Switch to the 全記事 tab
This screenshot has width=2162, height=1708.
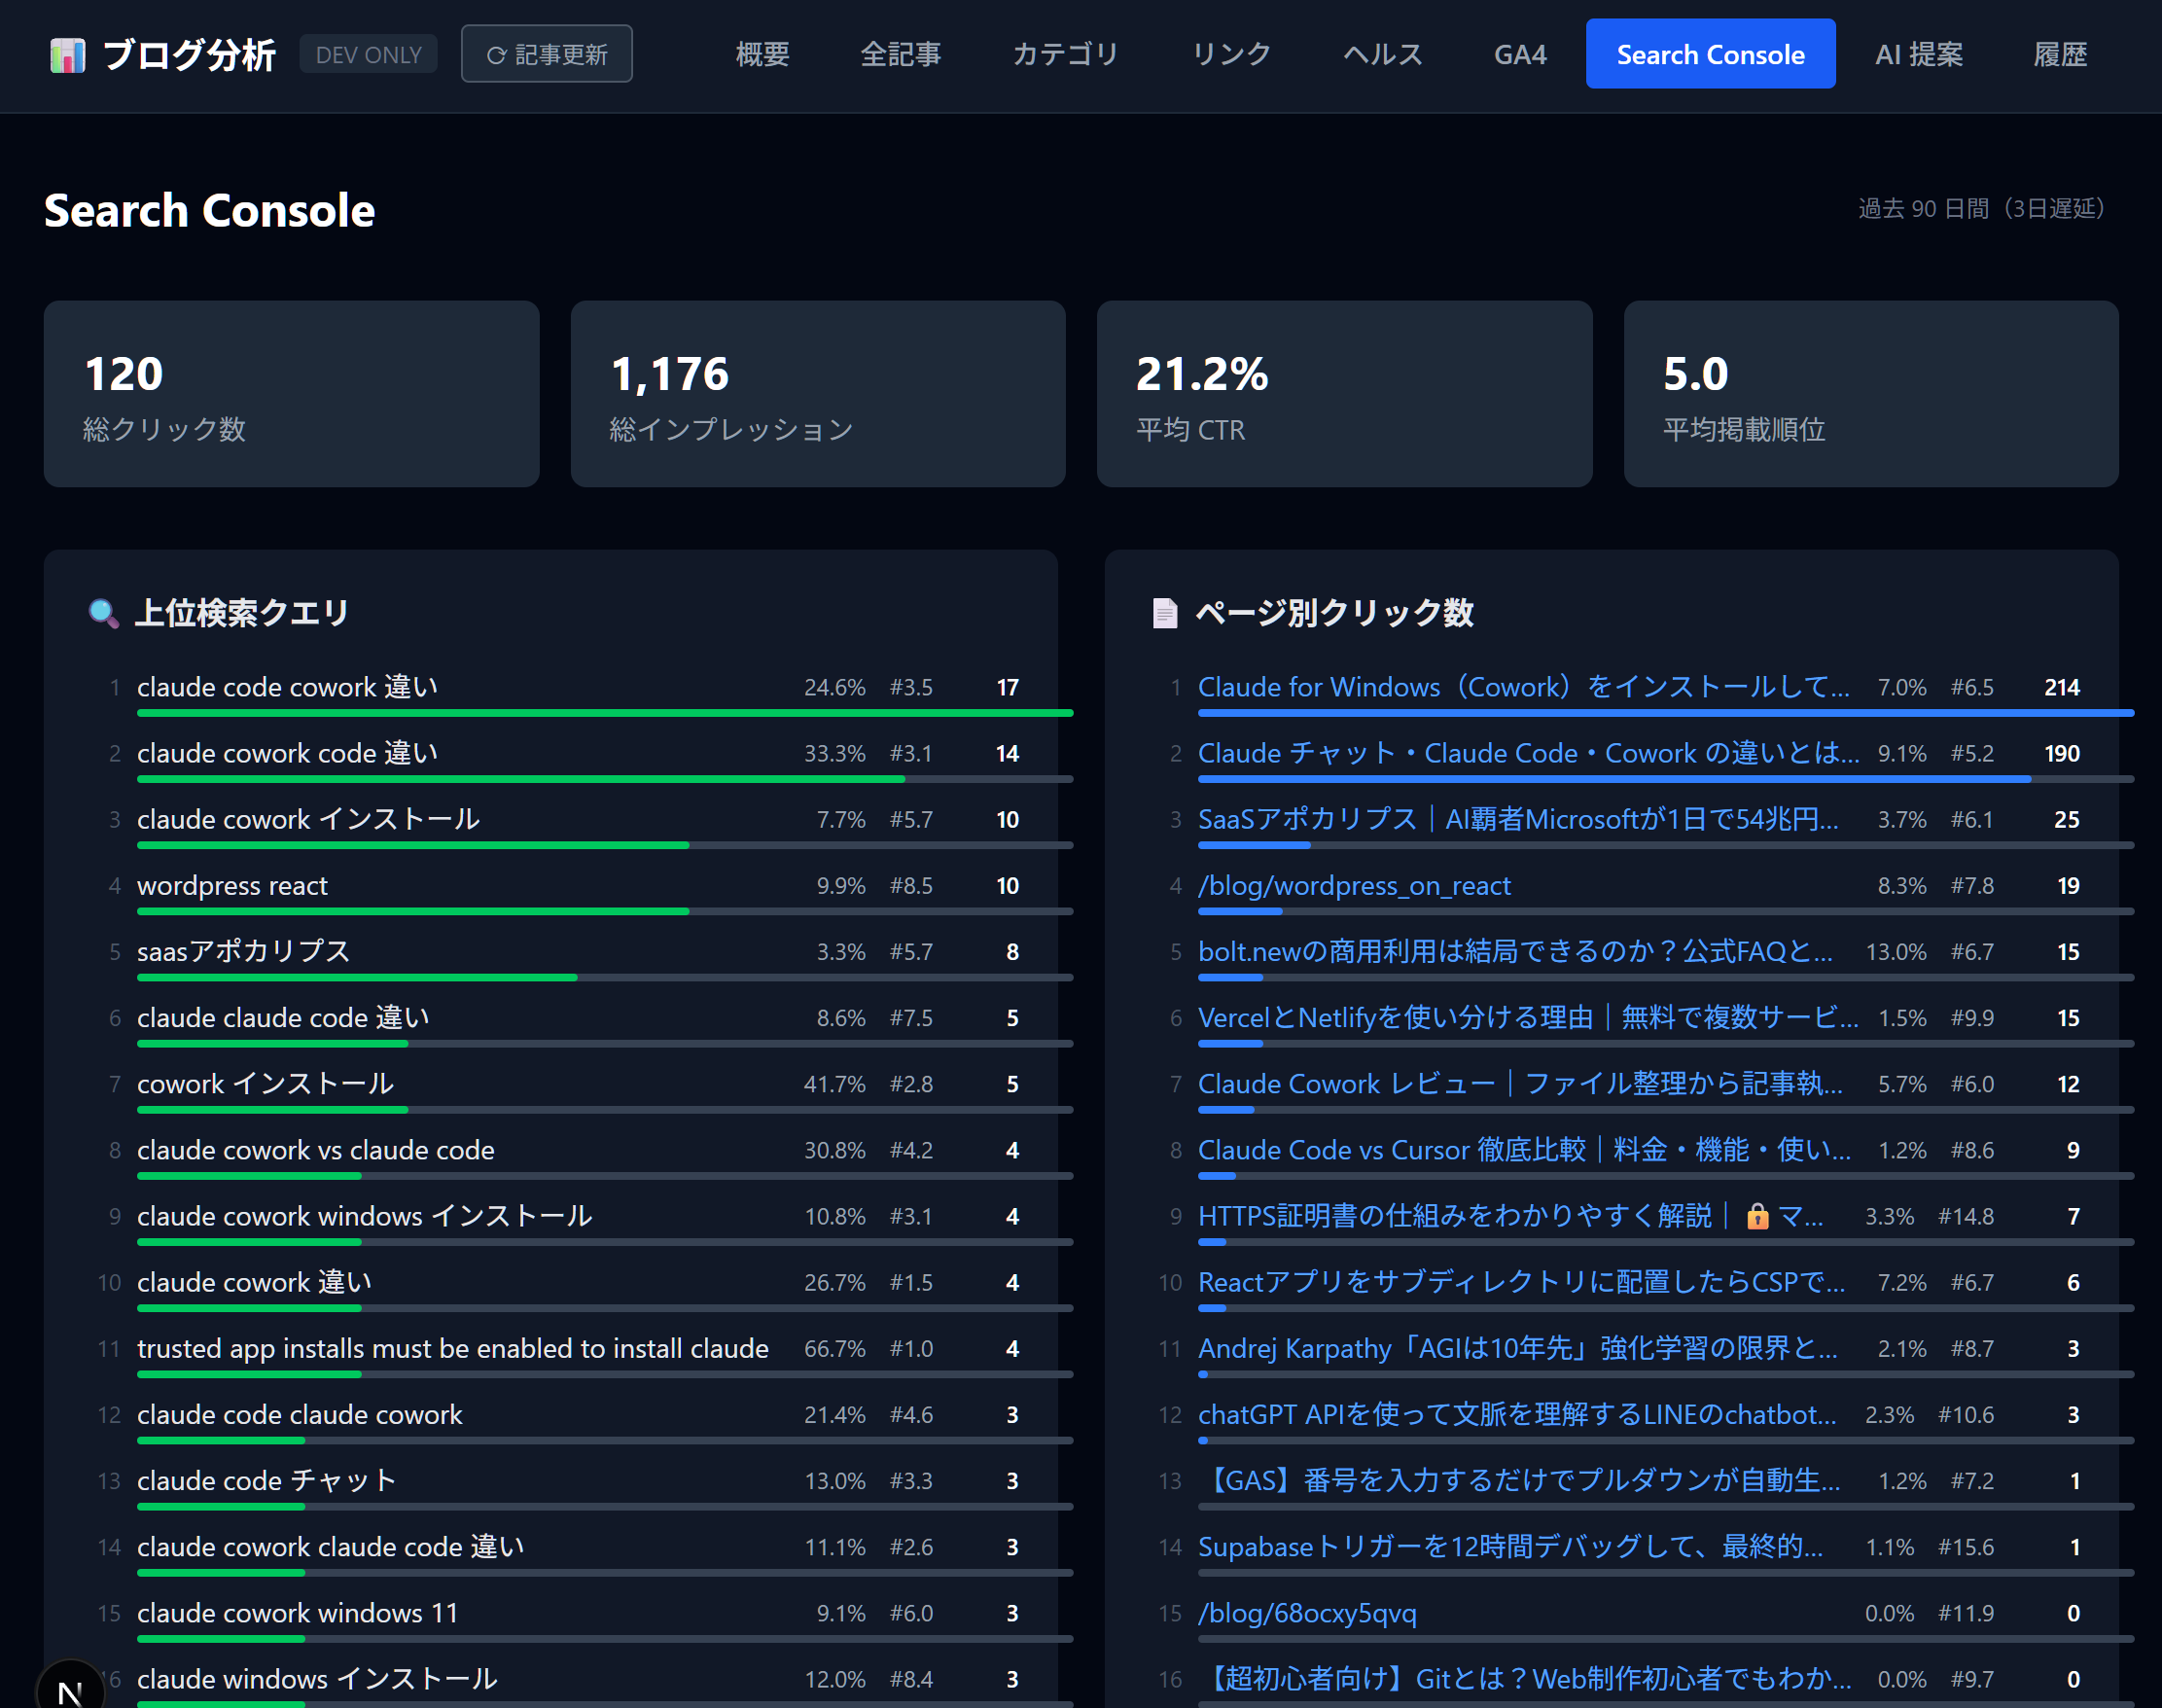(900, 54)
